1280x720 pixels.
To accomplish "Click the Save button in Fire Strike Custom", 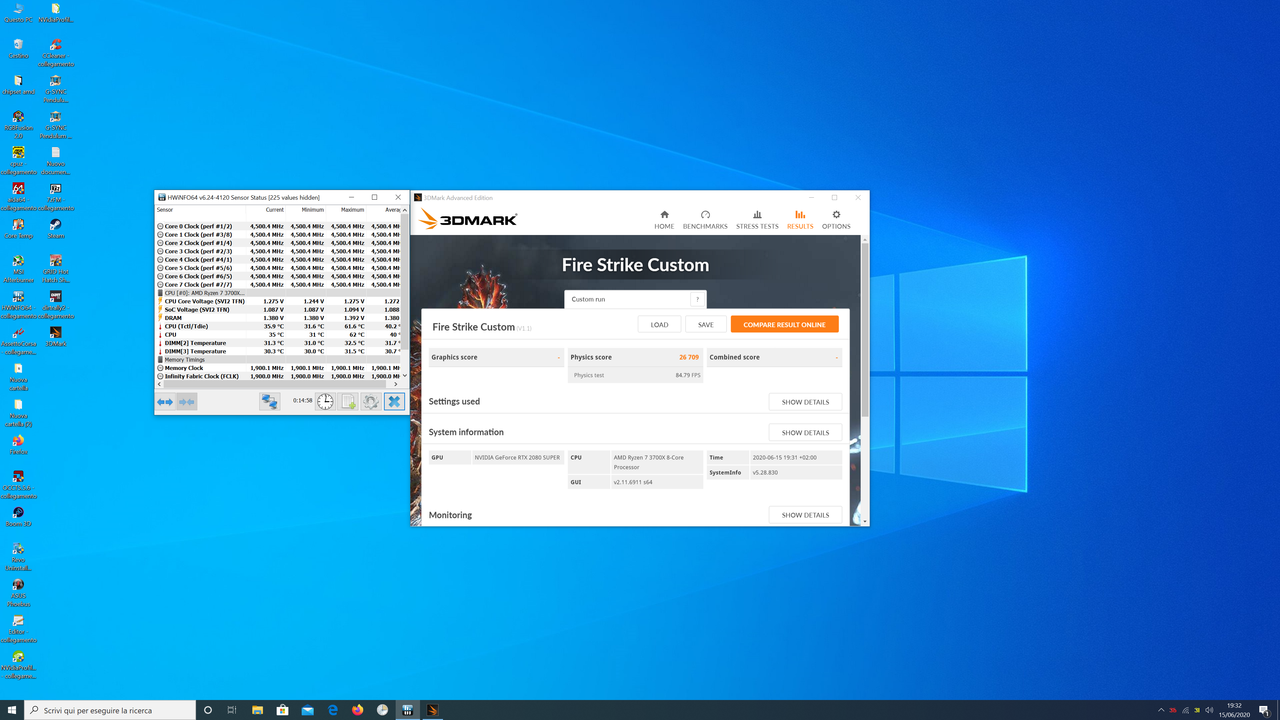I will (705, 324).
